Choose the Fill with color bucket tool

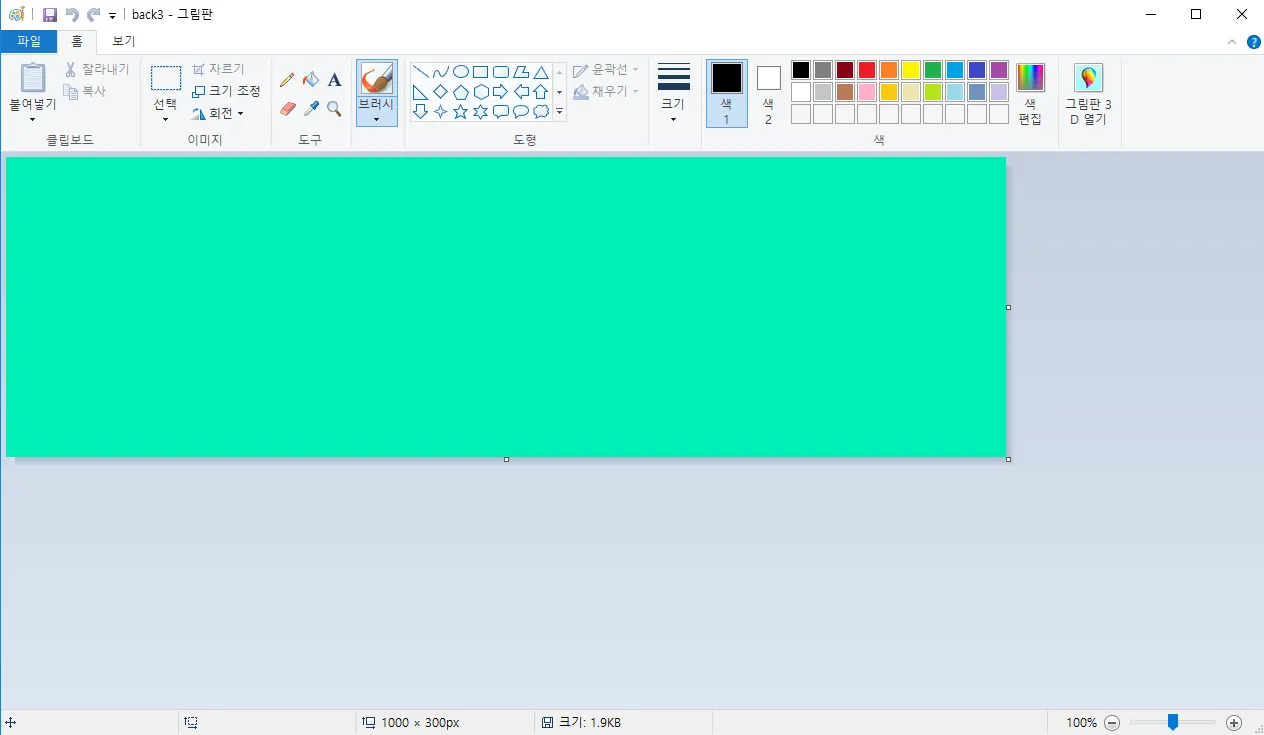click(x=311, y=79)
